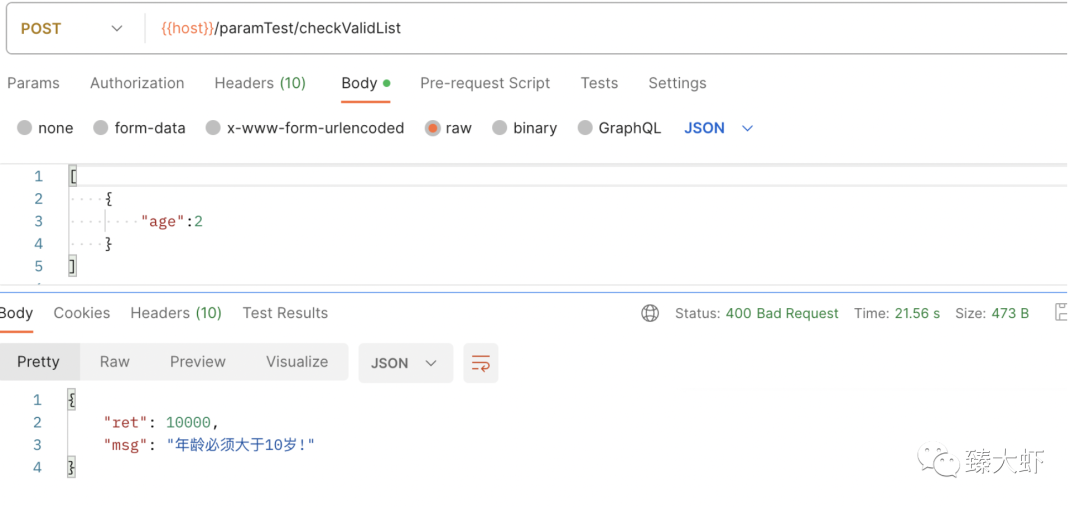Switch to the Headers (10) request tab

pos(260,83)
